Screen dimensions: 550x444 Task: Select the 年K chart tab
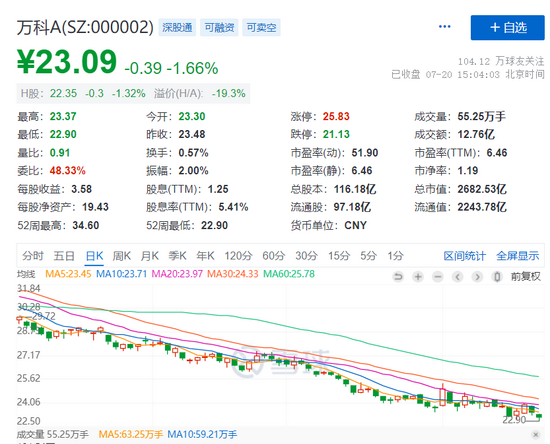205,256
